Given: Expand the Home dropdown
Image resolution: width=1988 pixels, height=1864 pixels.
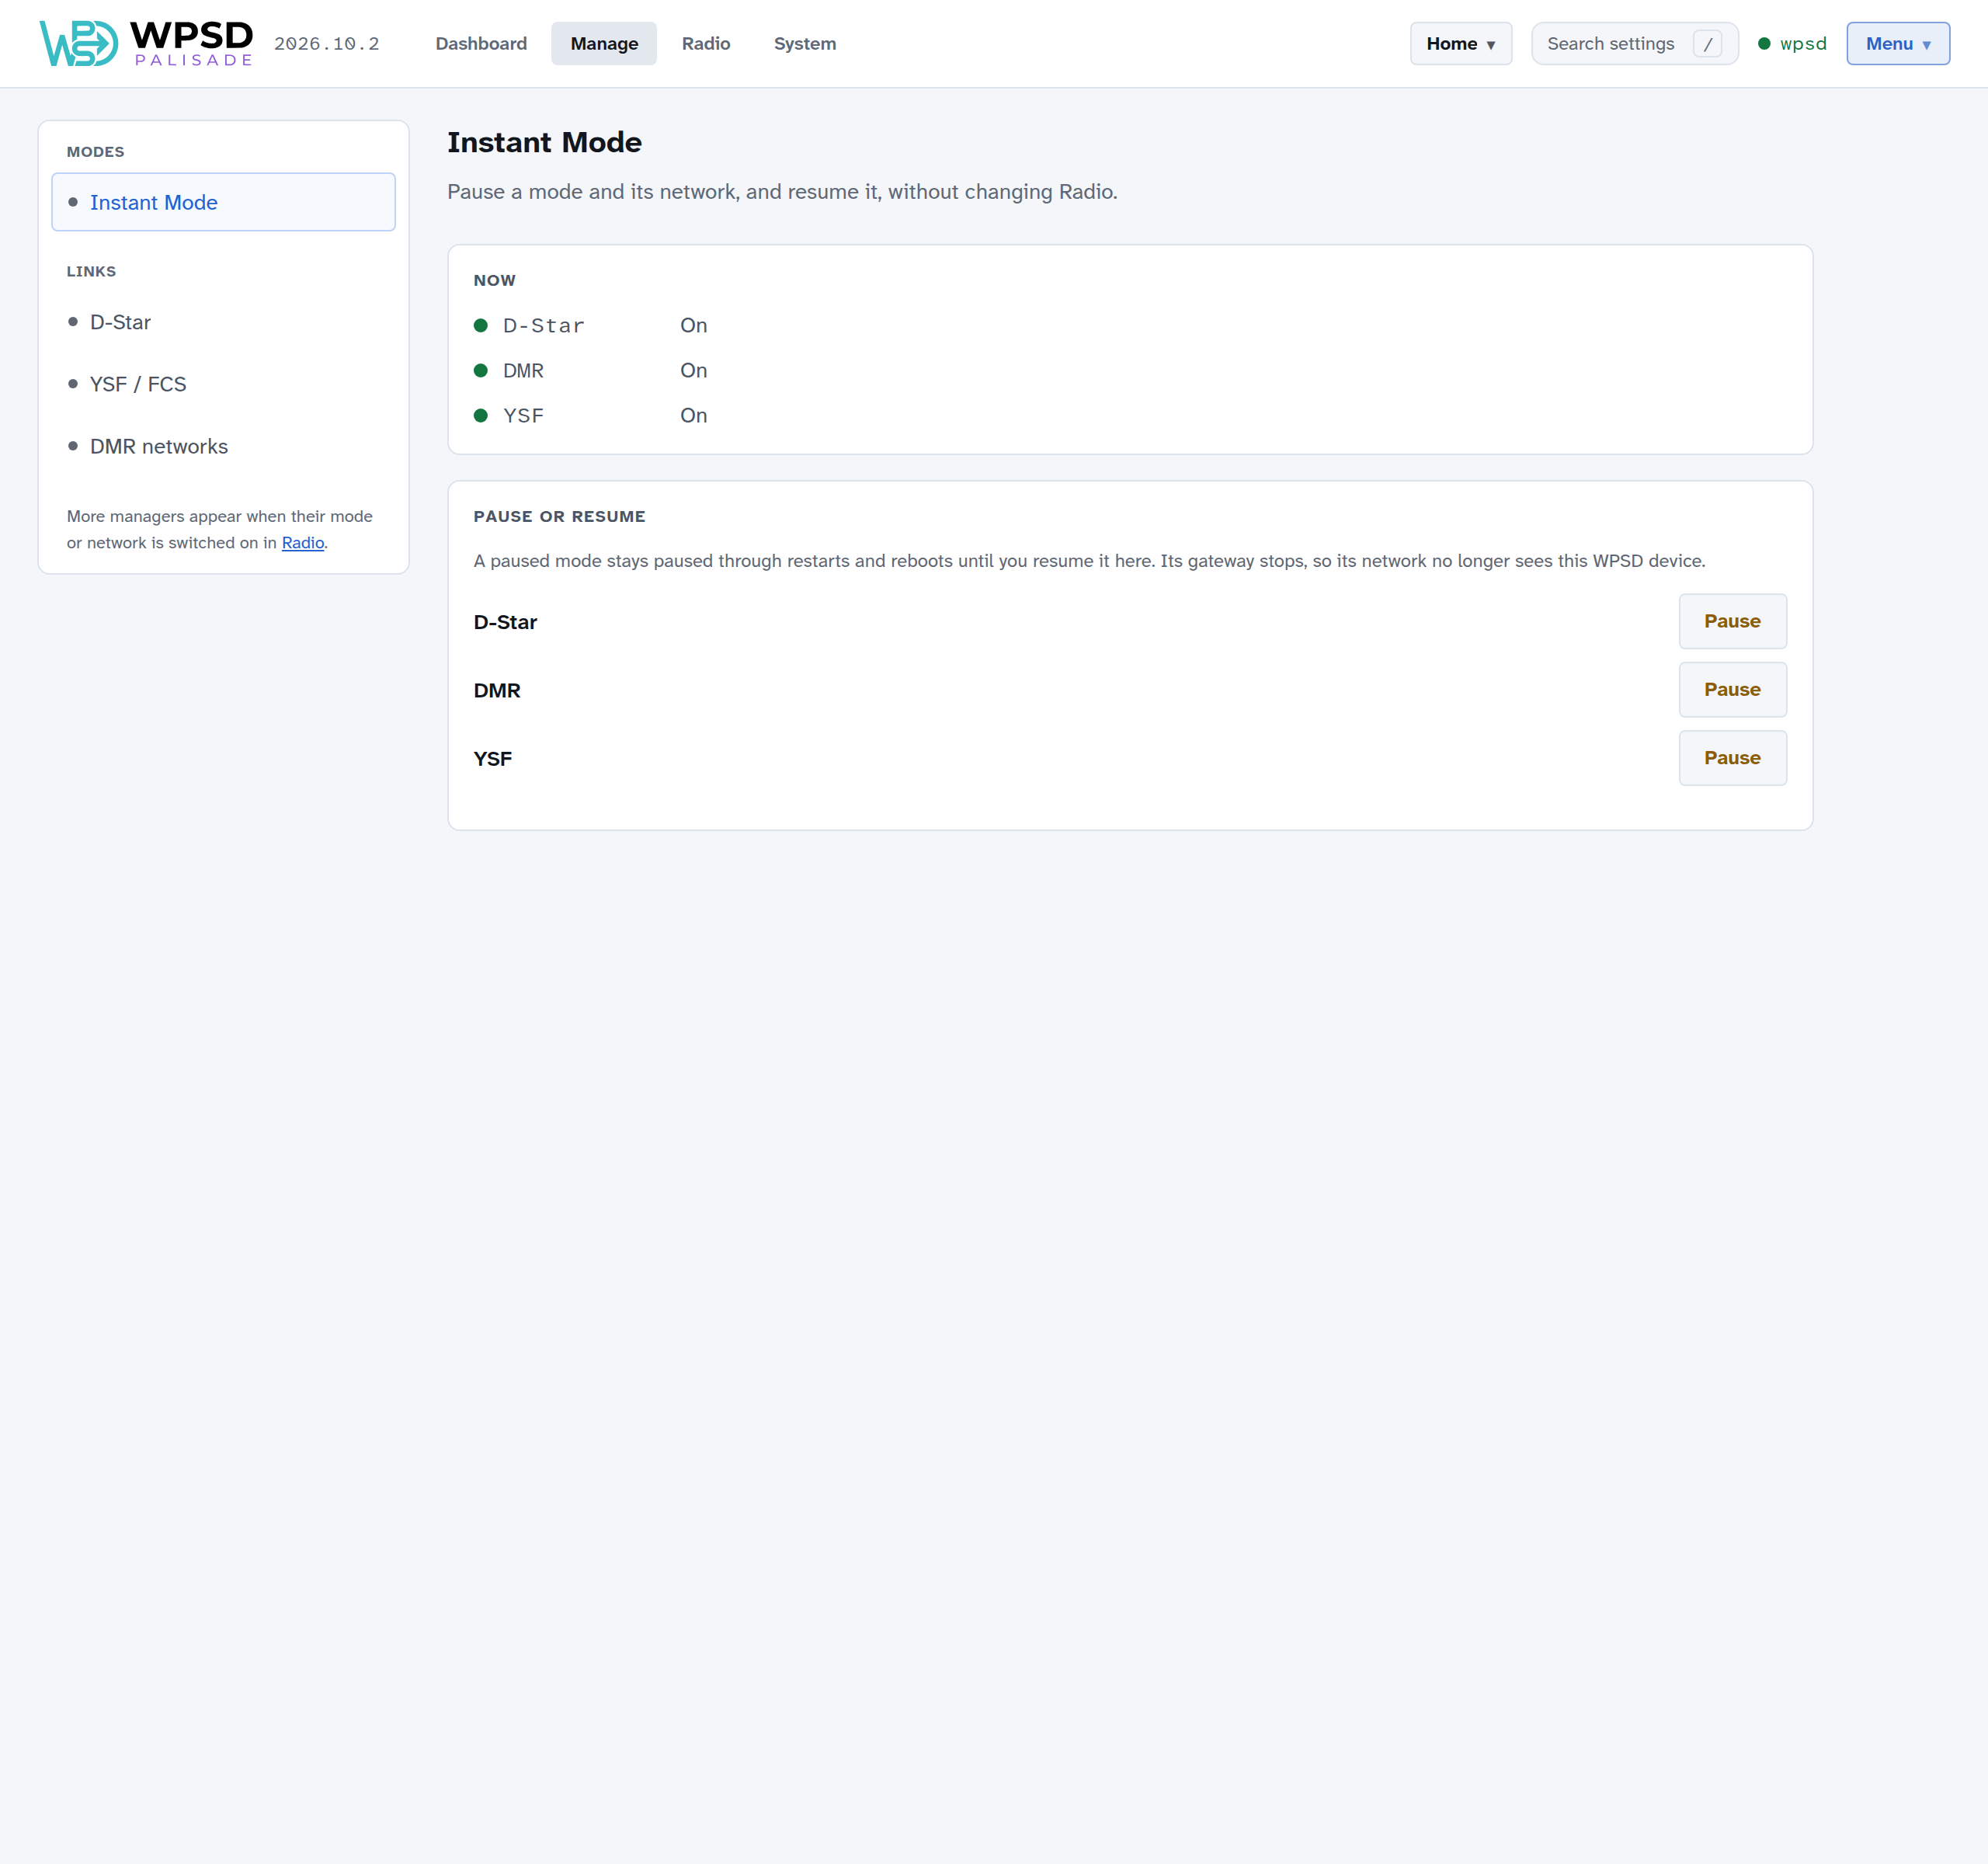Looking at the screenshot, I should pyautogui.click(x=1461, y=43).
